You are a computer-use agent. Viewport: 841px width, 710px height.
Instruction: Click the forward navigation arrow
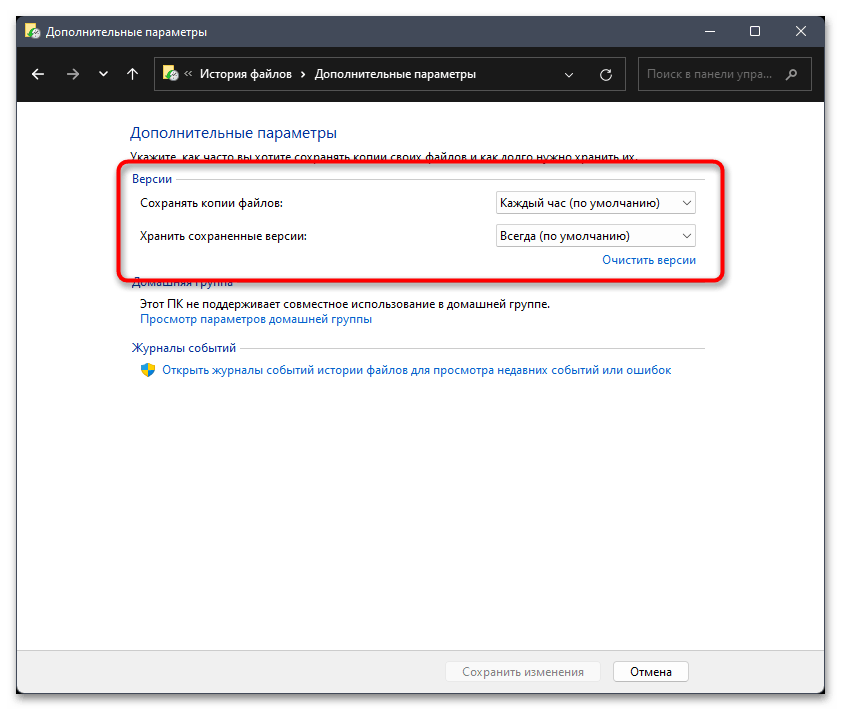[x=72, y=74]
